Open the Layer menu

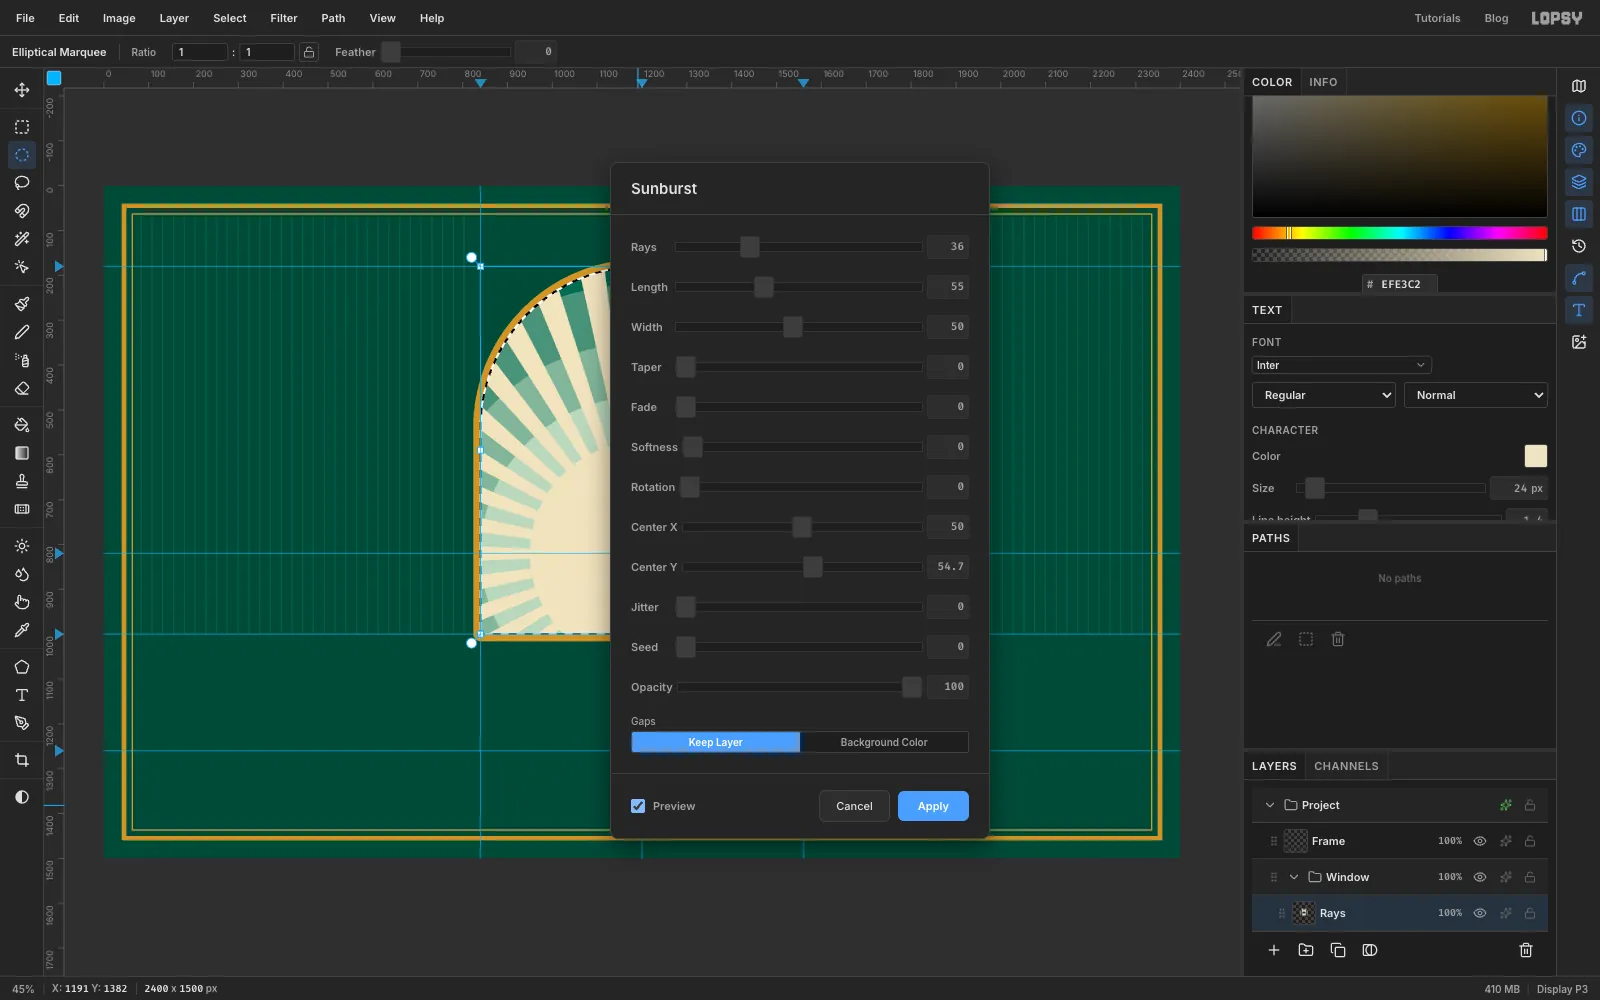[x=174, y=18]
